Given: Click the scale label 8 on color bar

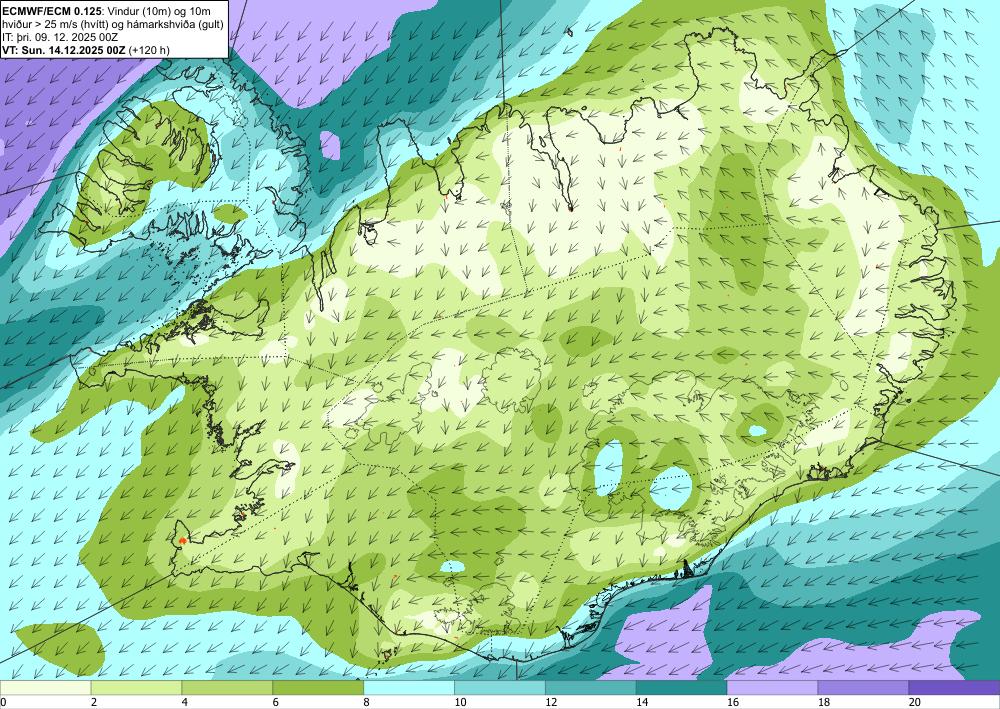Looking at the screenshot, I should [x=367, y=702].
